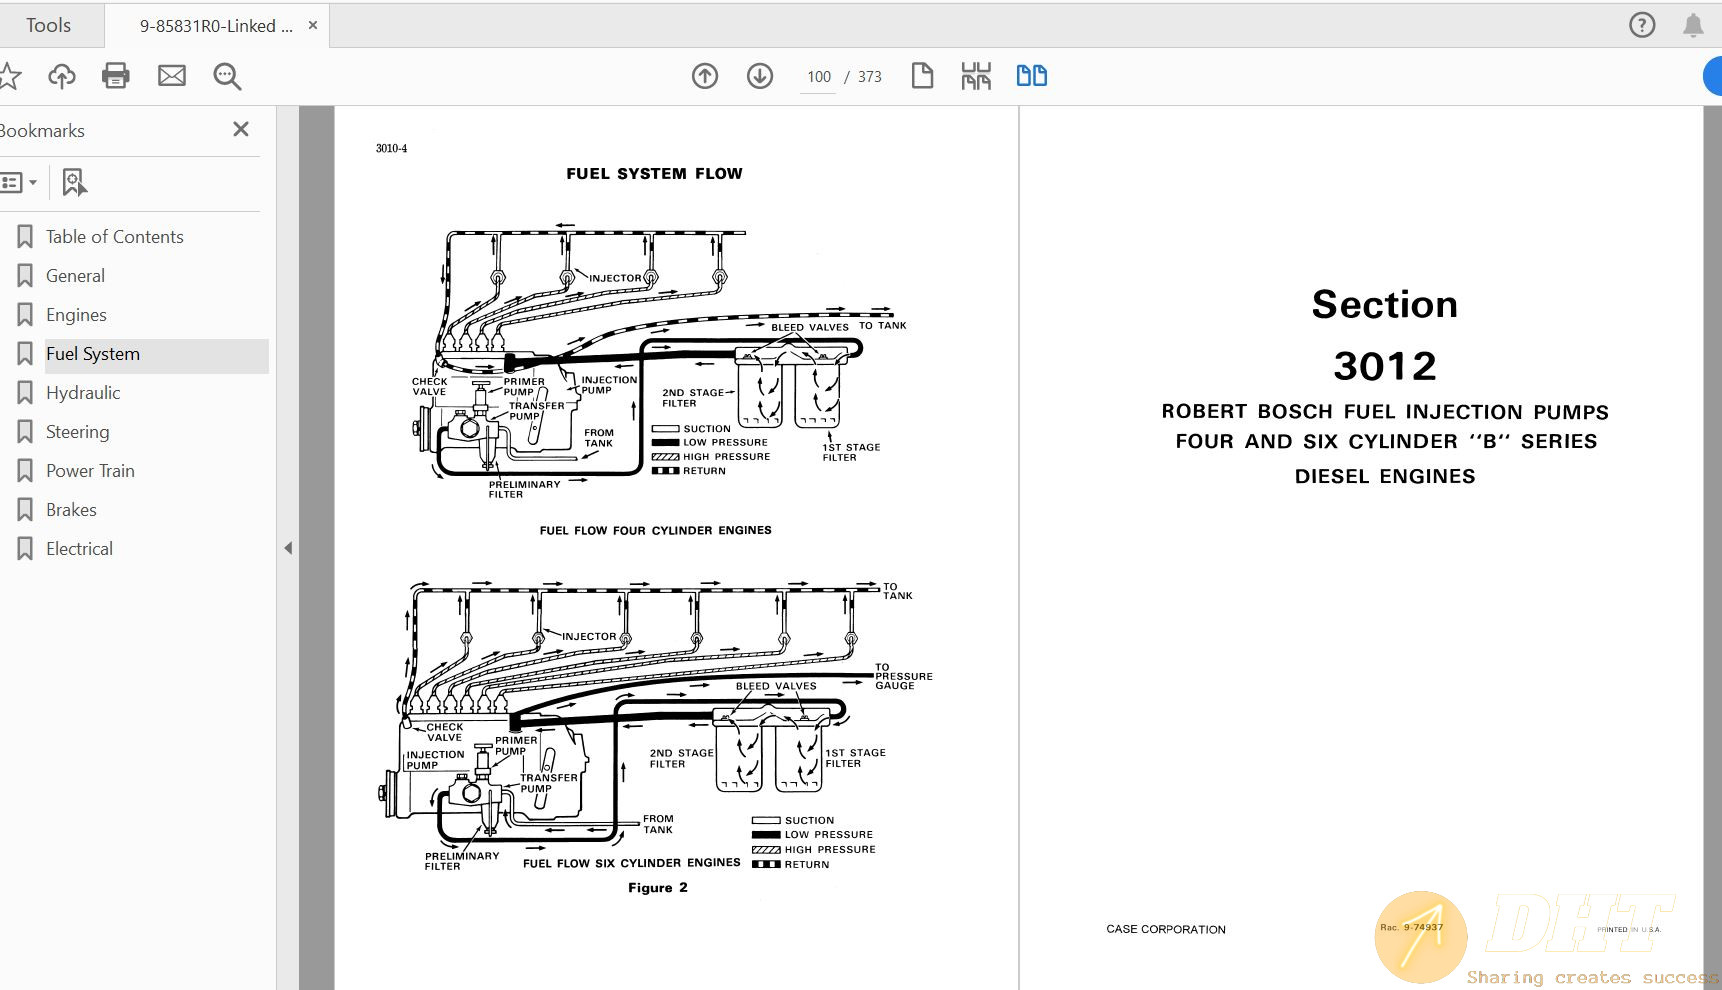The width and height of the screenshot is (1722, 990).
Task: Share the file via the upload cloud icon
Action: (x=61, y=75)
